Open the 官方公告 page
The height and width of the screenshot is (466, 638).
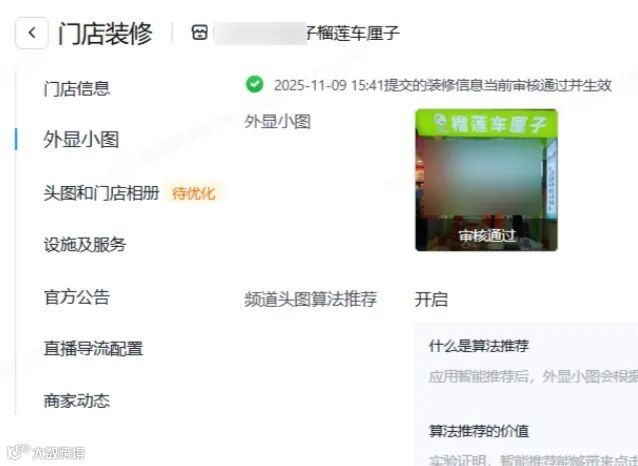[x=77, y=297]
